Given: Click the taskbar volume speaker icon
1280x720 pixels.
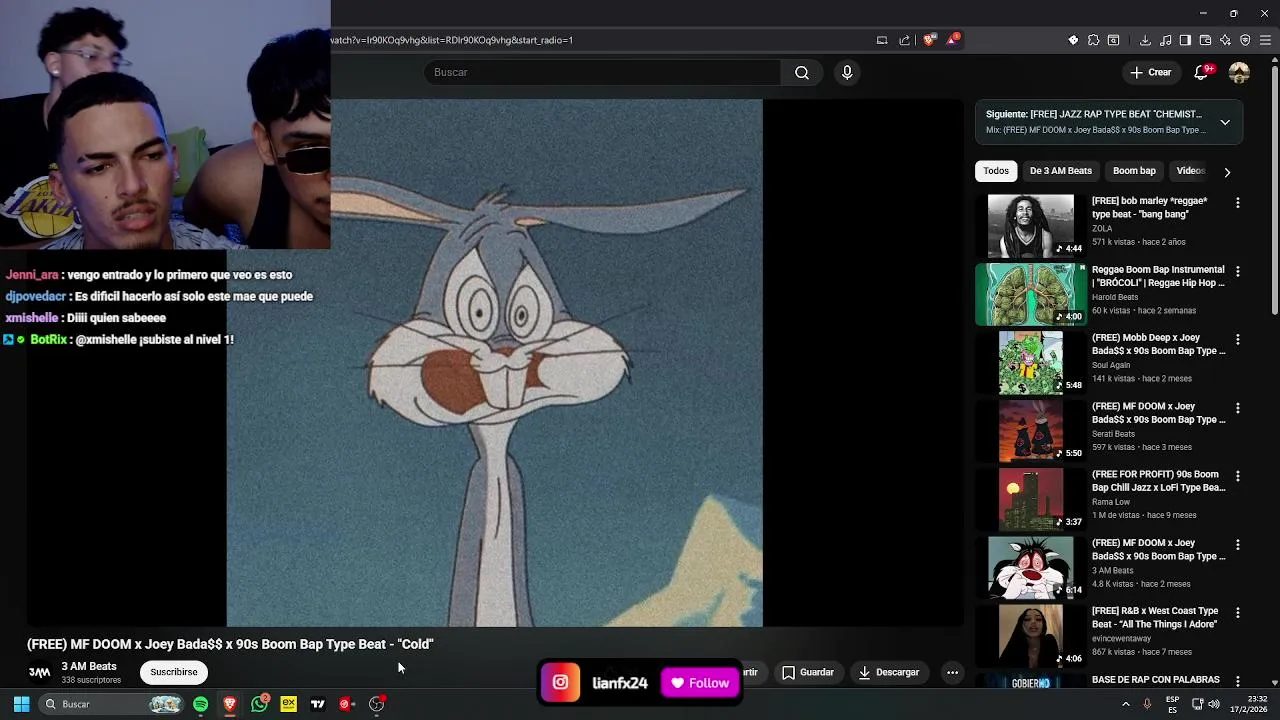Looking at the screenshot, I should pyautogui.click(x=1214, y=704).
